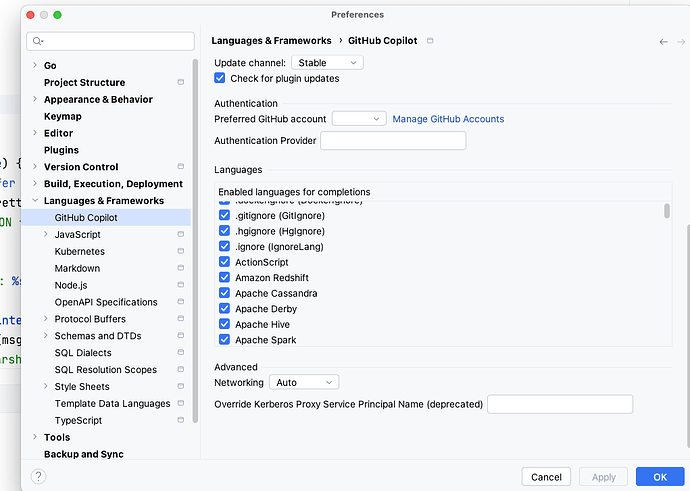Click the settings tree scrollbar
Viewport: 690px width, 491px height.
coord(195,241)
